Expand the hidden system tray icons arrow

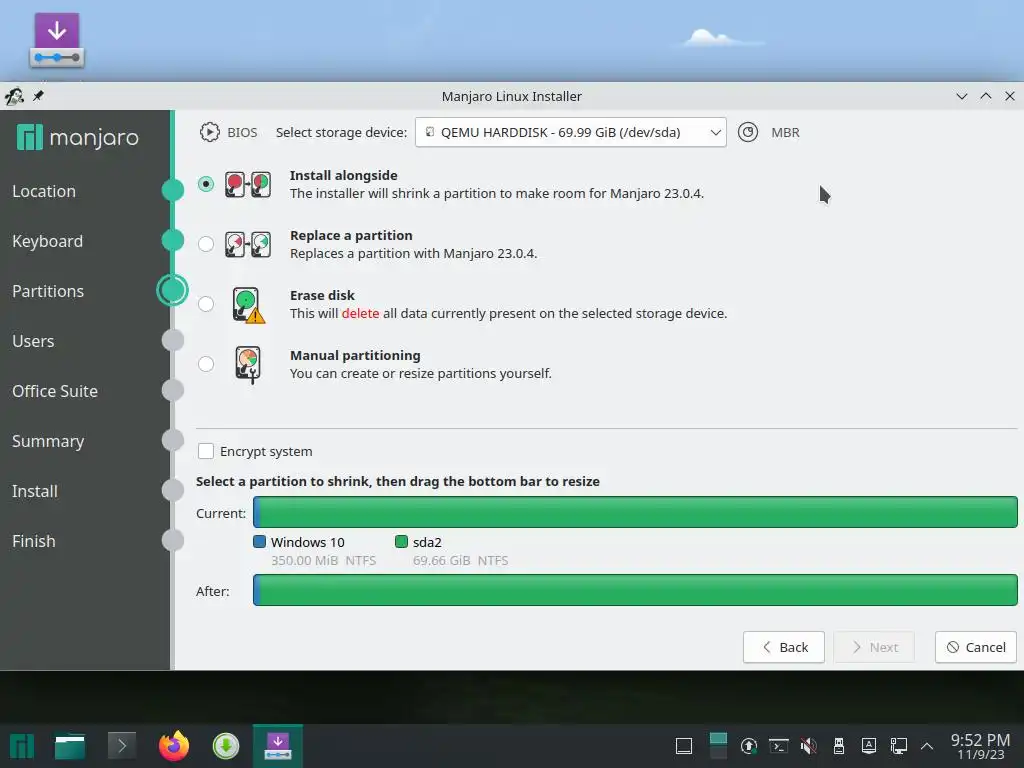click(927, 746)
